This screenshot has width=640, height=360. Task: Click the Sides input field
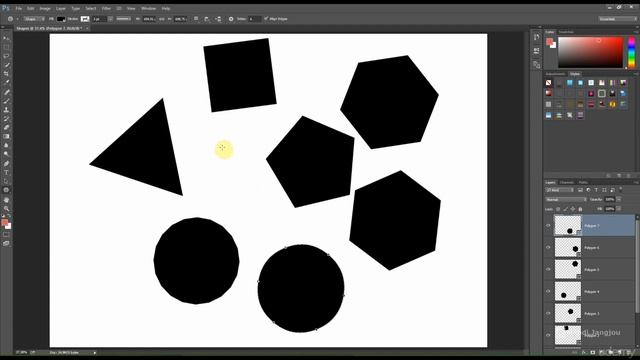click(x=255, y=19)
